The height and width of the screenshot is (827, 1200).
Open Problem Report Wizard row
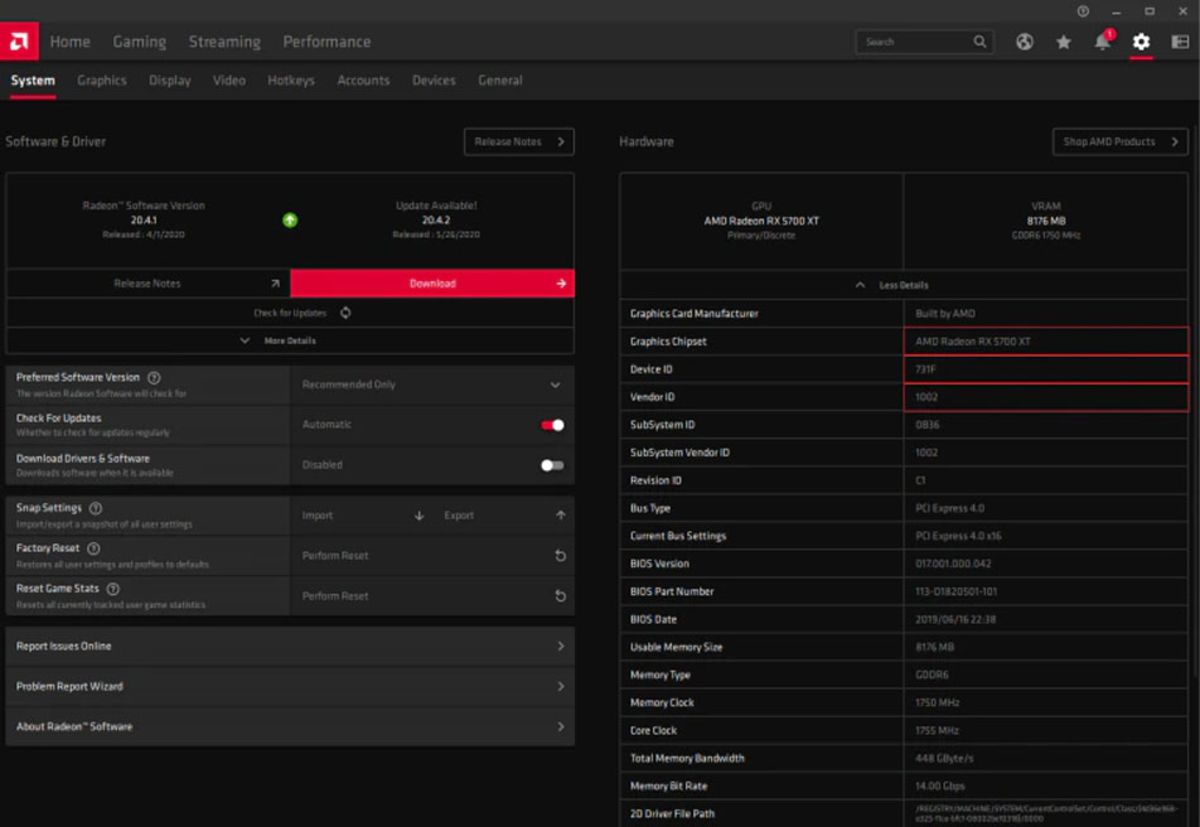pos(290,687)
